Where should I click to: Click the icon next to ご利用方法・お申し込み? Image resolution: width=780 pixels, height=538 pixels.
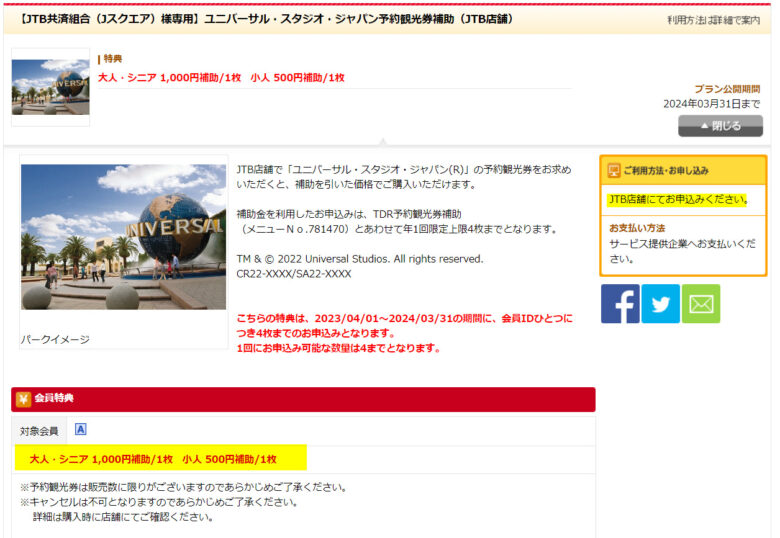pyautogui.click(x=614, y=171)
